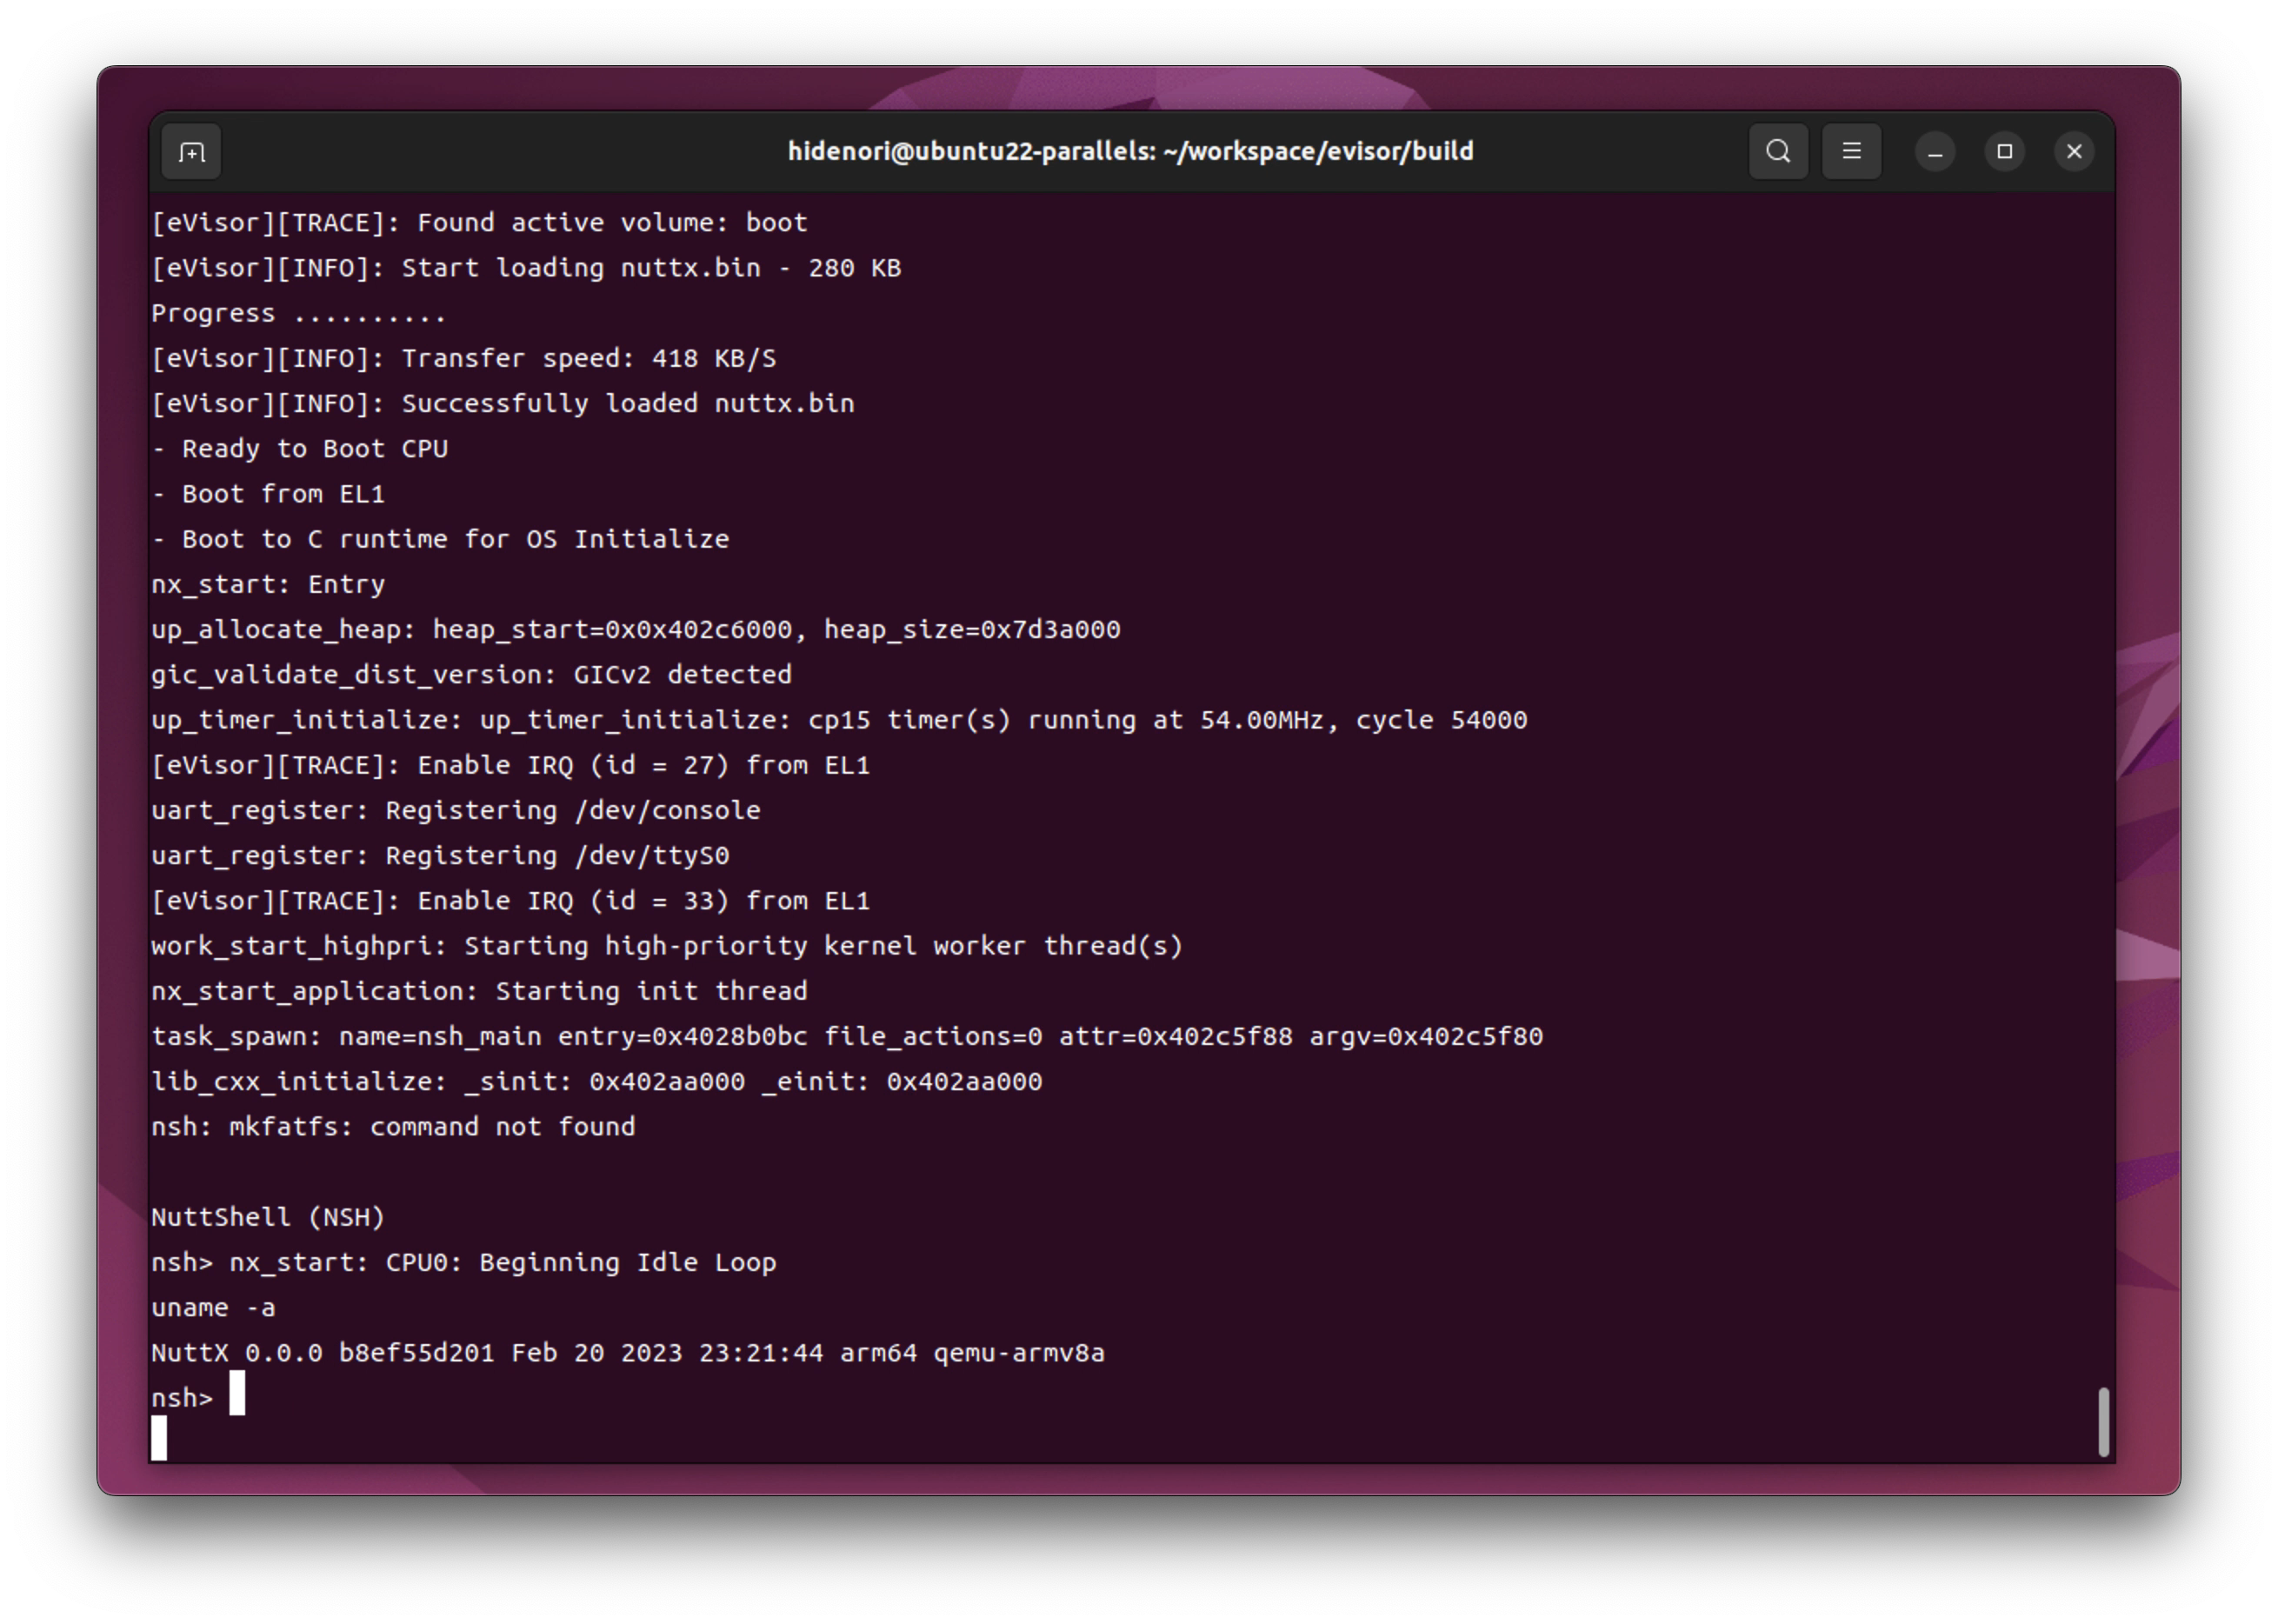Click the Transfer speed log line
2278x1624 pixels.
465,358
